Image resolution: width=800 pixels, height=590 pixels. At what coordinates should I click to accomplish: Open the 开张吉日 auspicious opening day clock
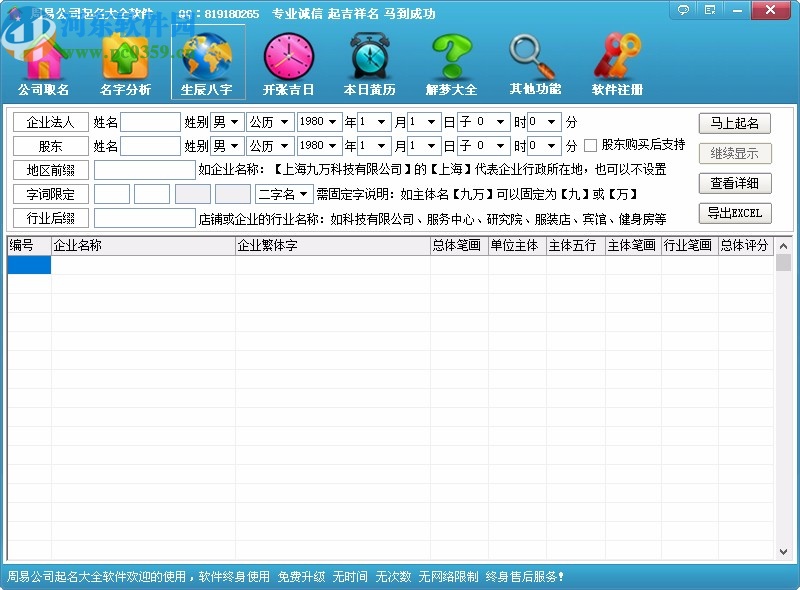click(289, 57)
